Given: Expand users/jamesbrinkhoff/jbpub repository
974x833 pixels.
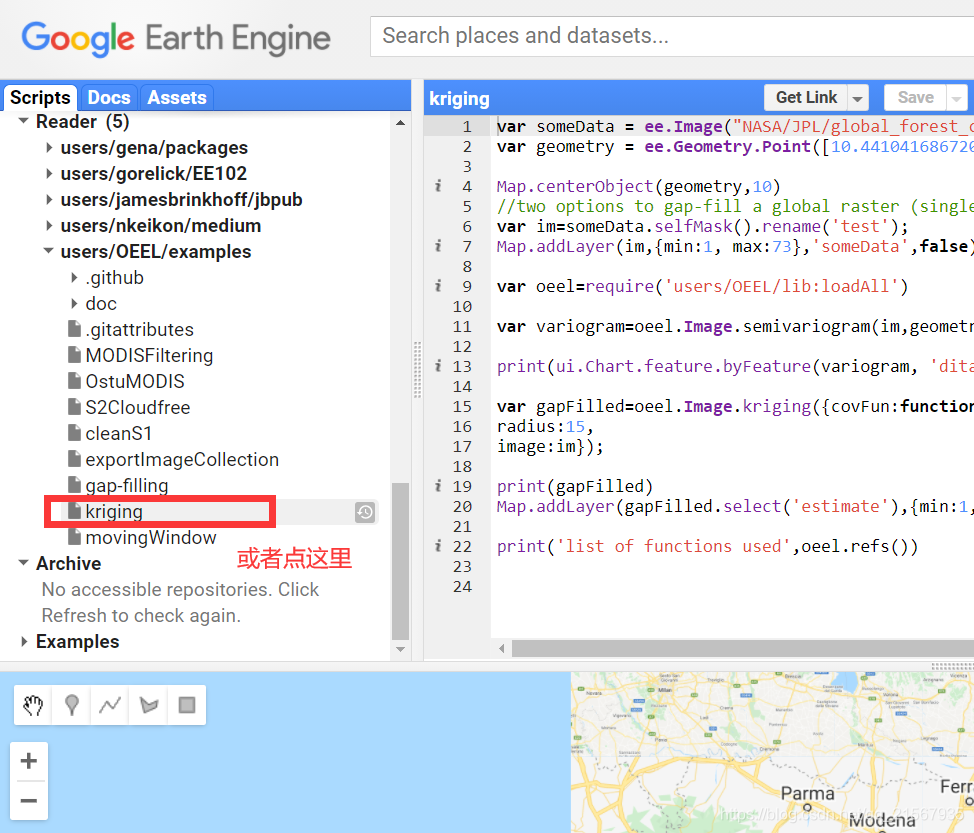Looking at the screenshot, I should pyautogui.click(x=49, y=200).
